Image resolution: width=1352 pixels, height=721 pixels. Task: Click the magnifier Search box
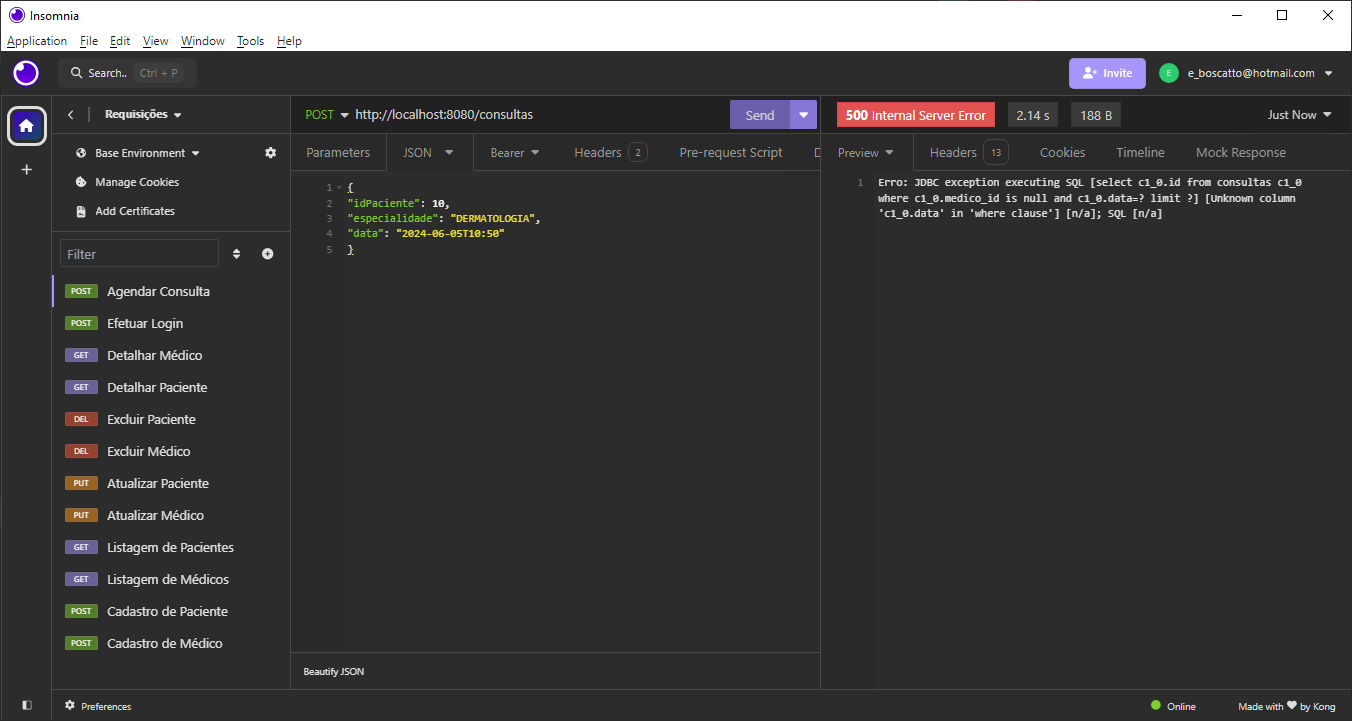coord(127,73)
